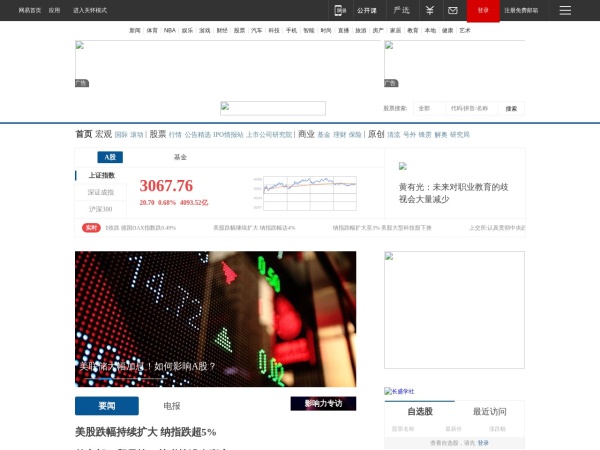Click the 长盛学社 logo image
The height and width of the screenshot is (450, 600).
[400, 391]
